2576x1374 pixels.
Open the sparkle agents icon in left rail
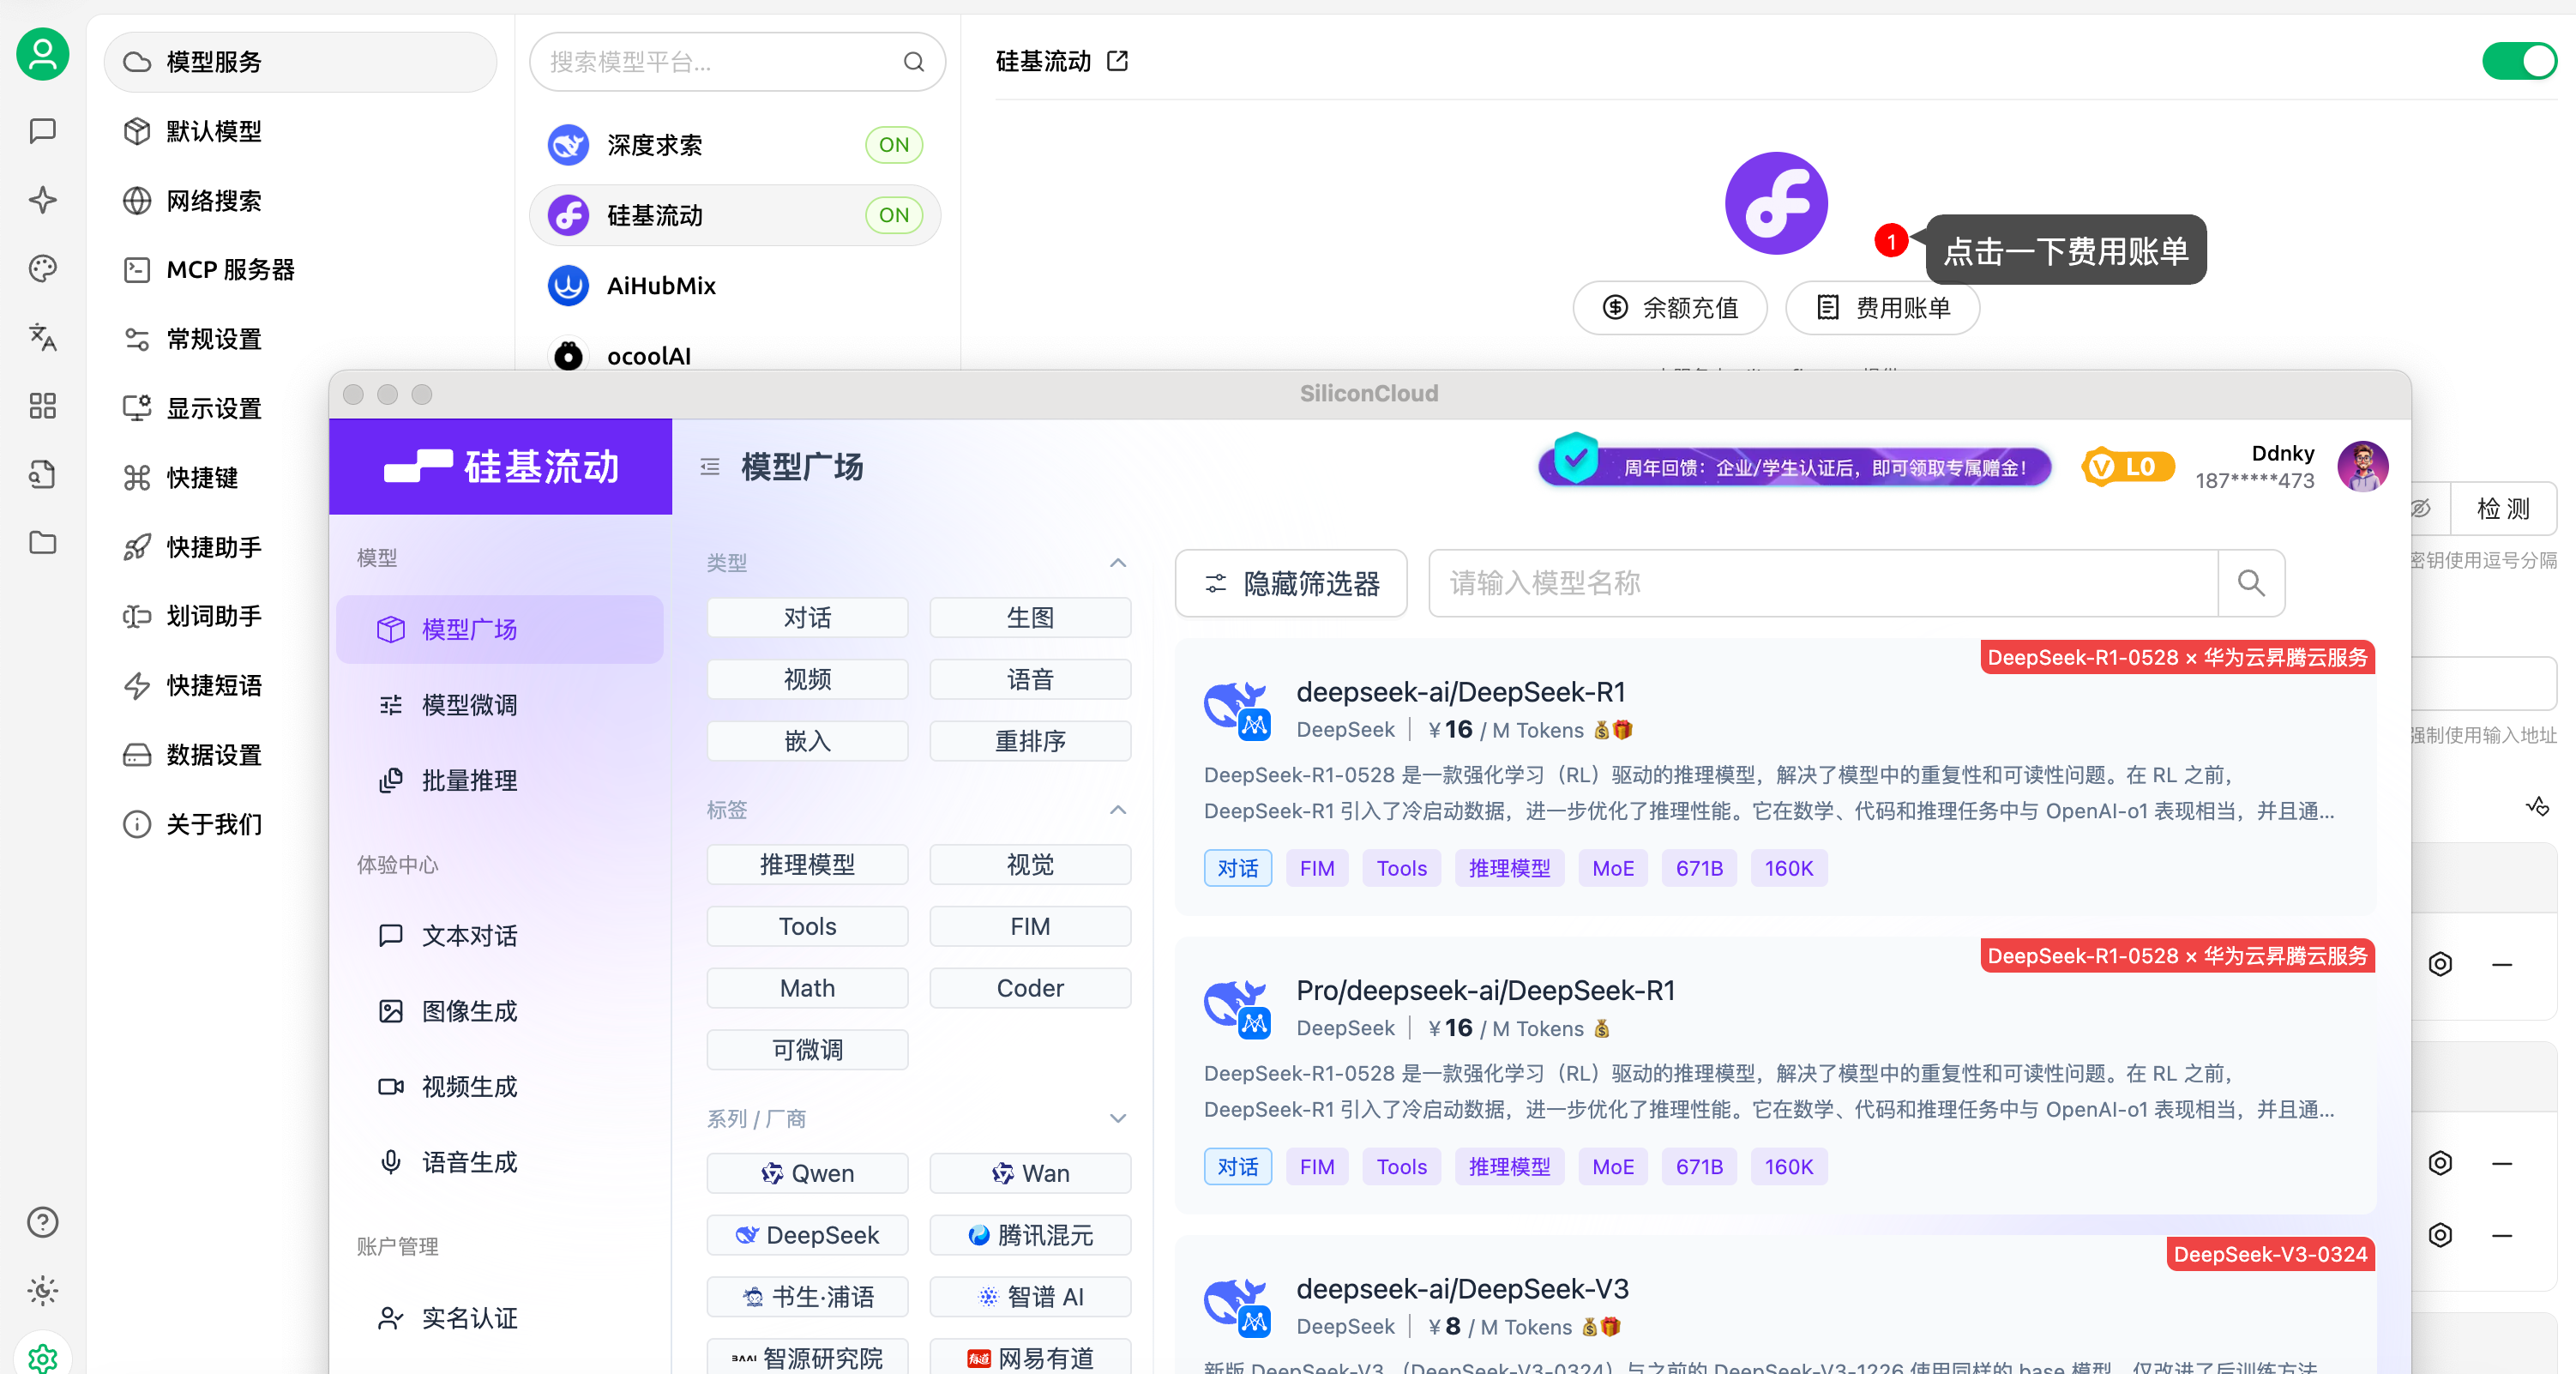[x=43, y=200]
